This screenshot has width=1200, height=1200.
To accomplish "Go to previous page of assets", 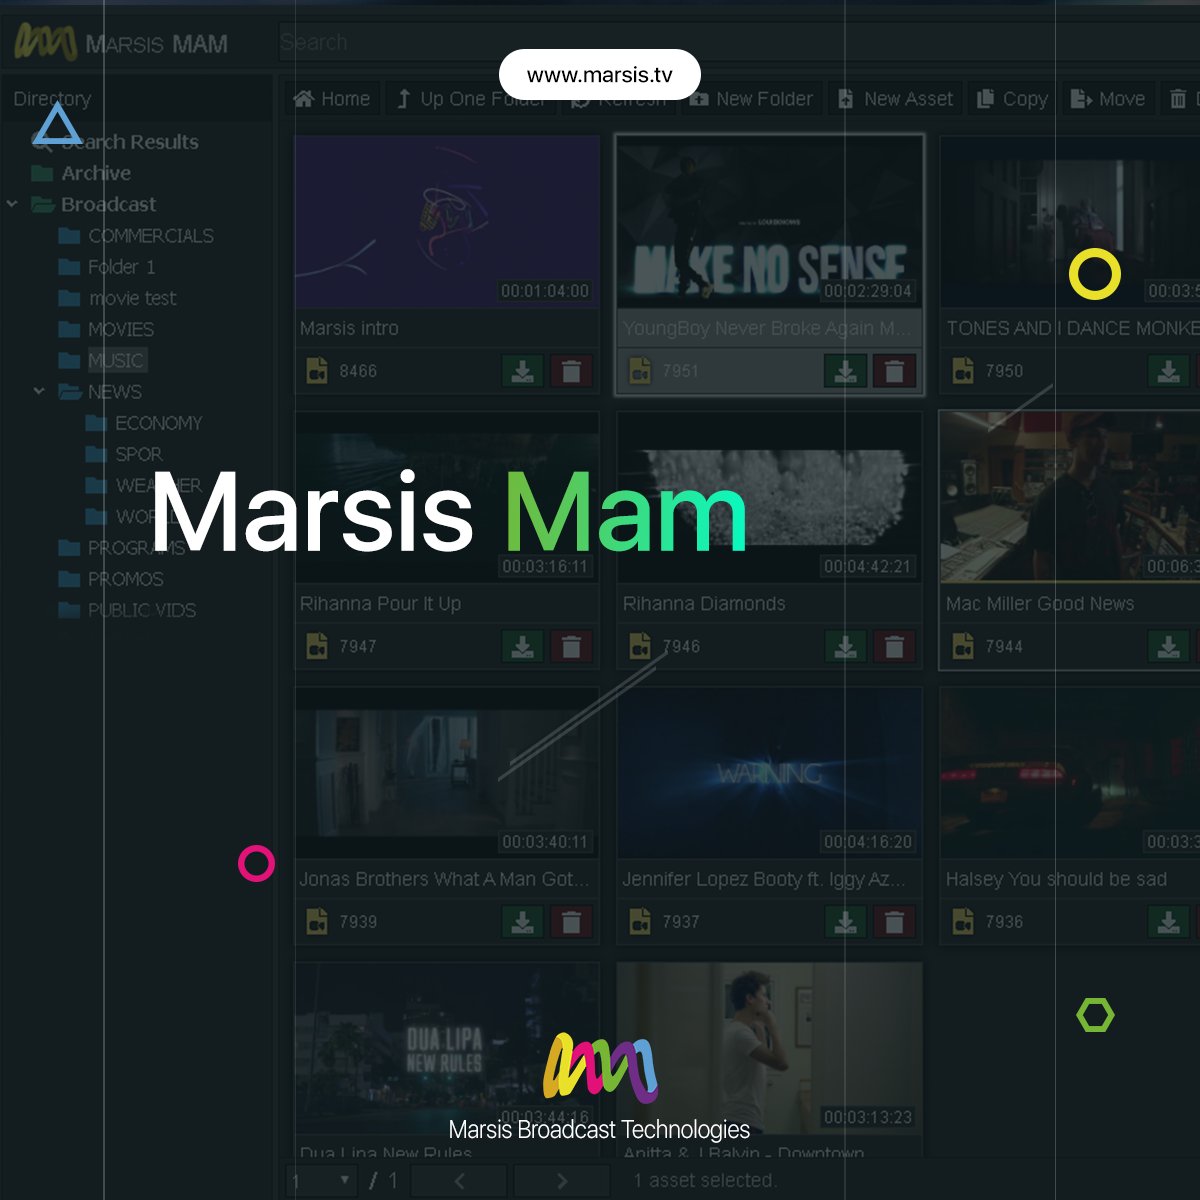I will pos(459,1181).
